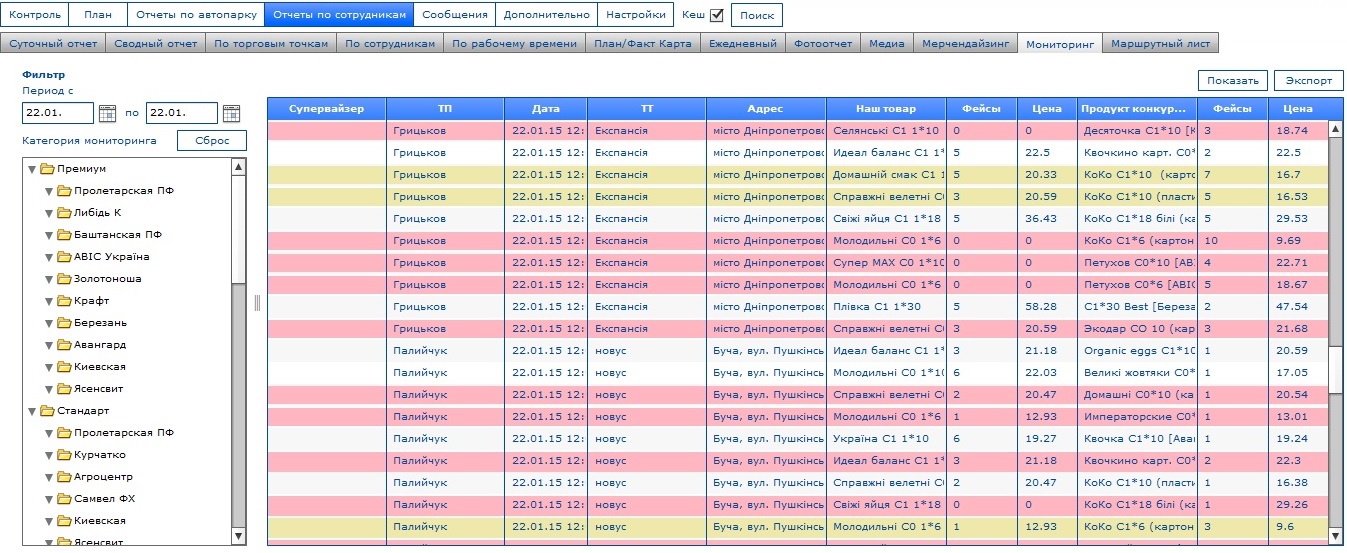Screen dimensions: 1347x553
Task: Click the Премиум folder icon
Action: [x=48, y=169]
